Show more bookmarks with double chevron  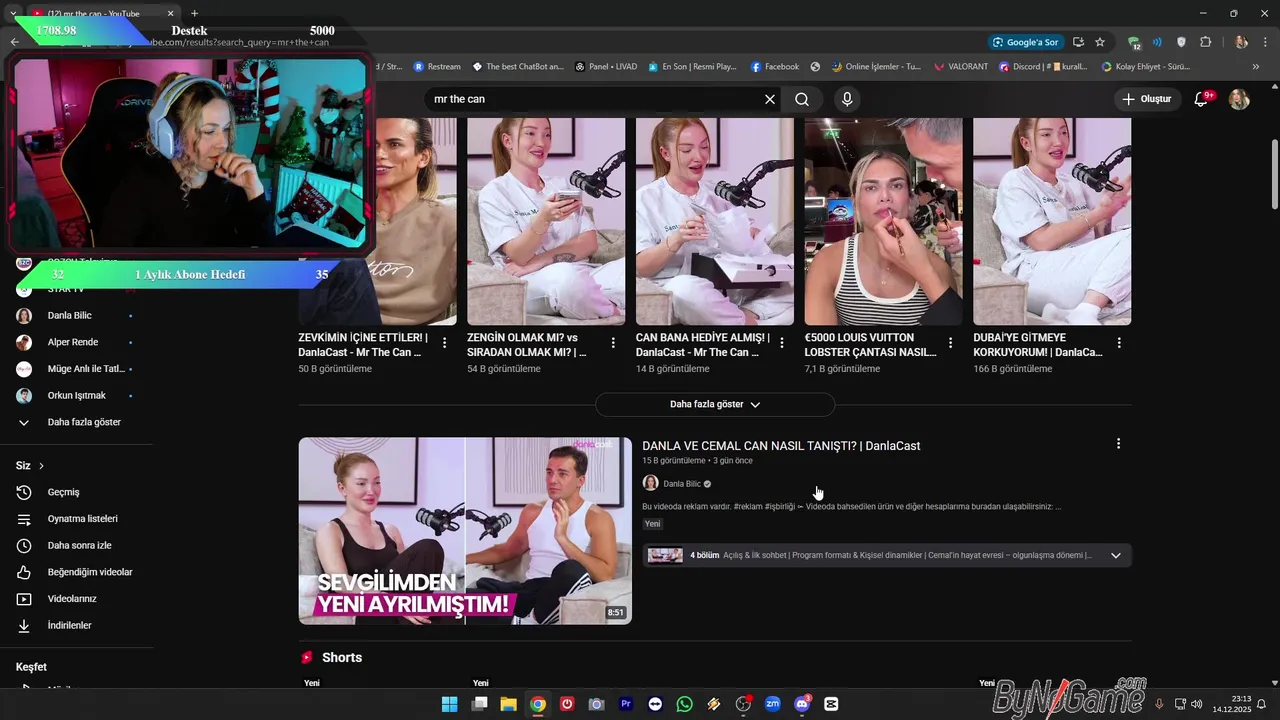(1257, 67)
